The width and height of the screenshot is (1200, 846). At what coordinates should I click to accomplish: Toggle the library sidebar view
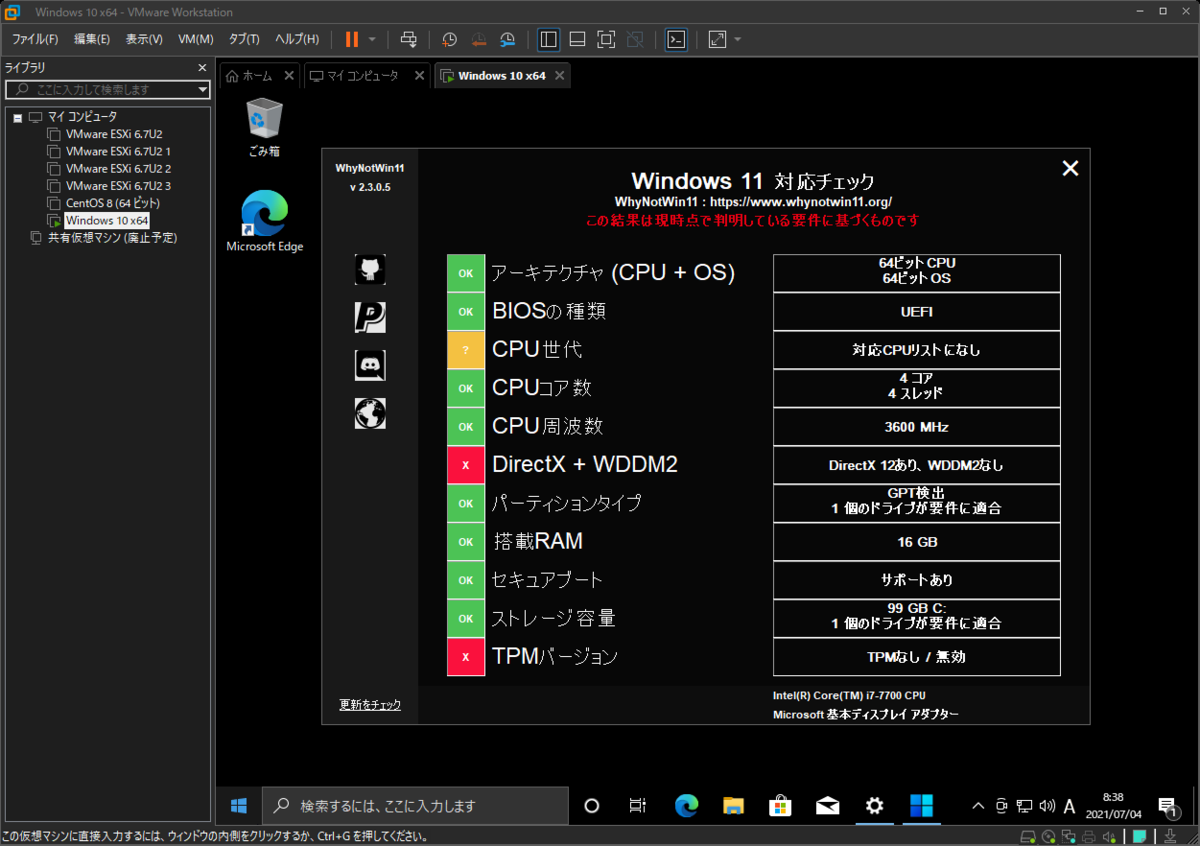[548, 39]
